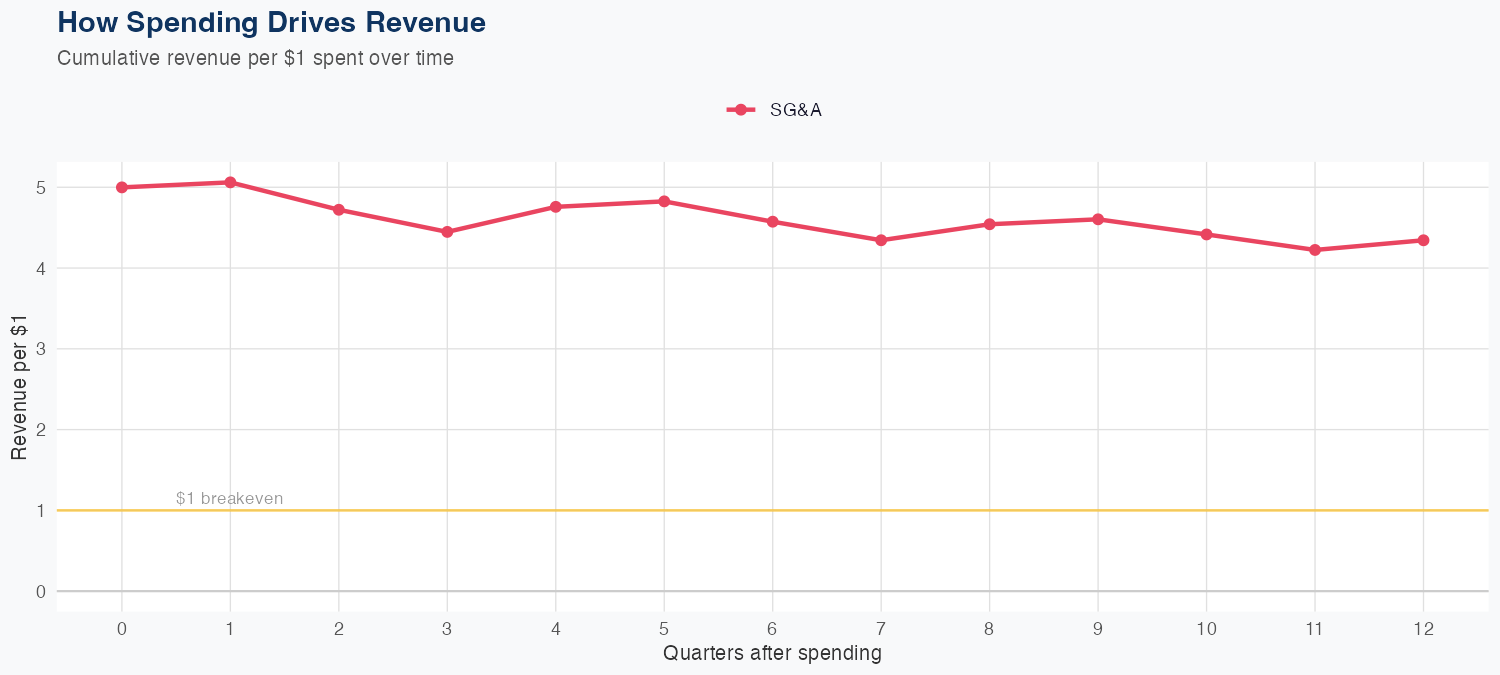Select the data point at quarter 7
This screenshot has width=1500, height=675.
pyautogui.click(x=881, y=240)
